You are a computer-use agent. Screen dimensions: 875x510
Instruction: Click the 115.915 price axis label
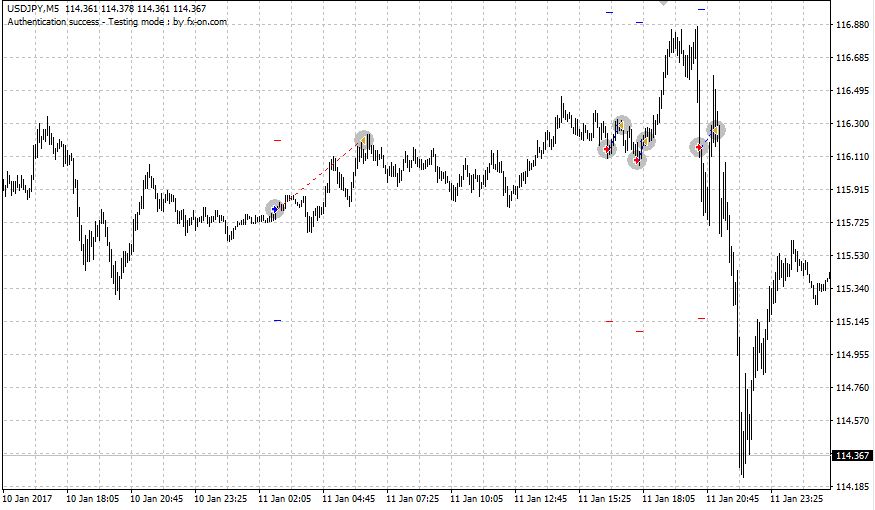click(853, 190)
